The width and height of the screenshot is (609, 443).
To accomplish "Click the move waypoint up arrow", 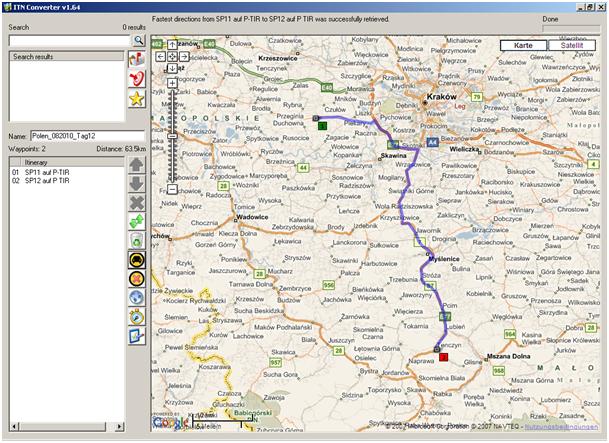I will [137, 165].
